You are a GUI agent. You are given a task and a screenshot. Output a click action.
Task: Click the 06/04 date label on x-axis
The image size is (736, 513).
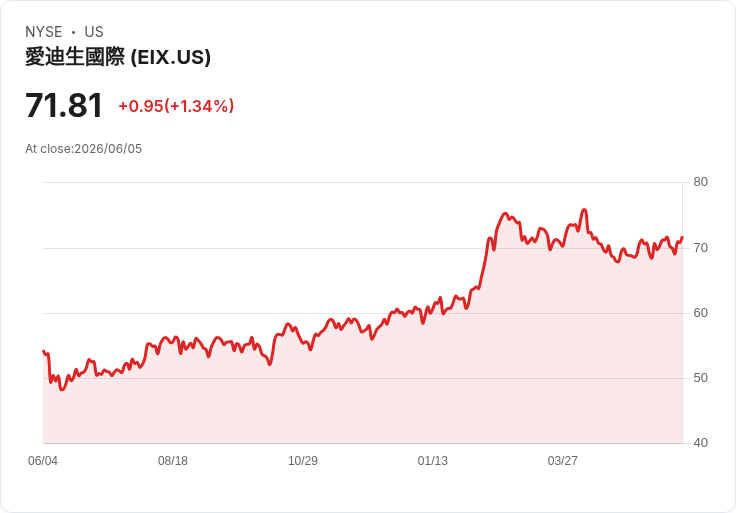coord(43,461)
